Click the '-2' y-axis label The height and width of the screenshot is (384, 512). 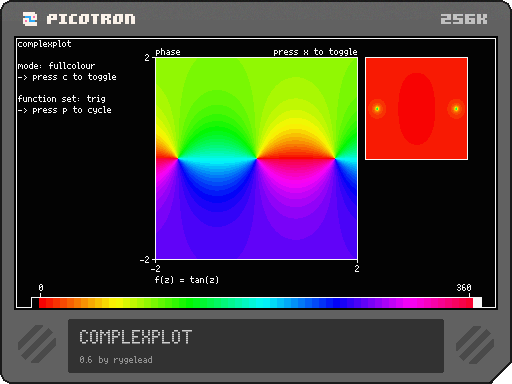coord(145,260)
